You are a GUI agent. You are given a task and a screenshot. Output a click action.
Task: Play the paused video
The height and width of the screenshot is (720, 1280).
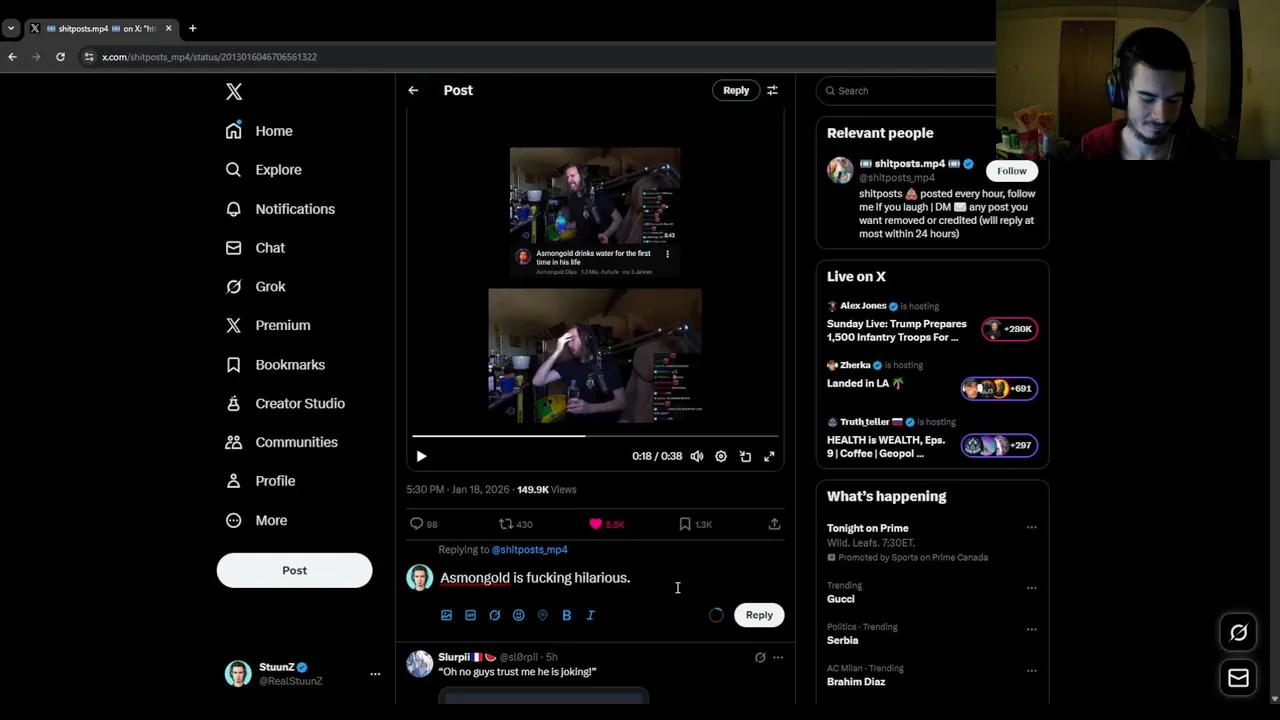click(421, 456)
